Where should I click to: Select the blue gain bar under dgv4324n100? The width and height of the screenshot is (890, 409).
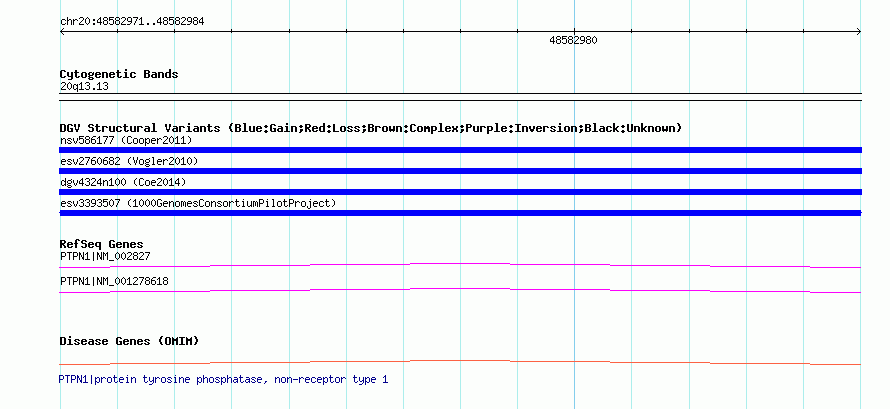tap(460, 192)
